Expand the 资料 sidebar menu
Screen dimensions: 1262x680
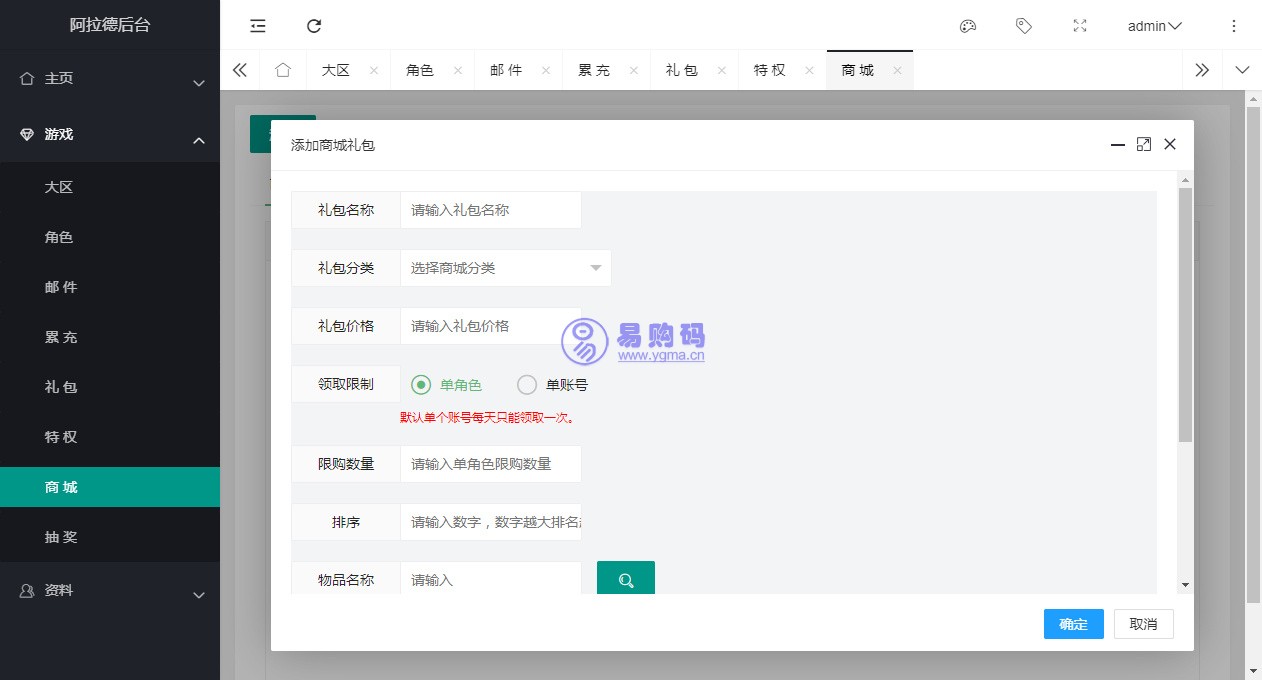point(110,591)
